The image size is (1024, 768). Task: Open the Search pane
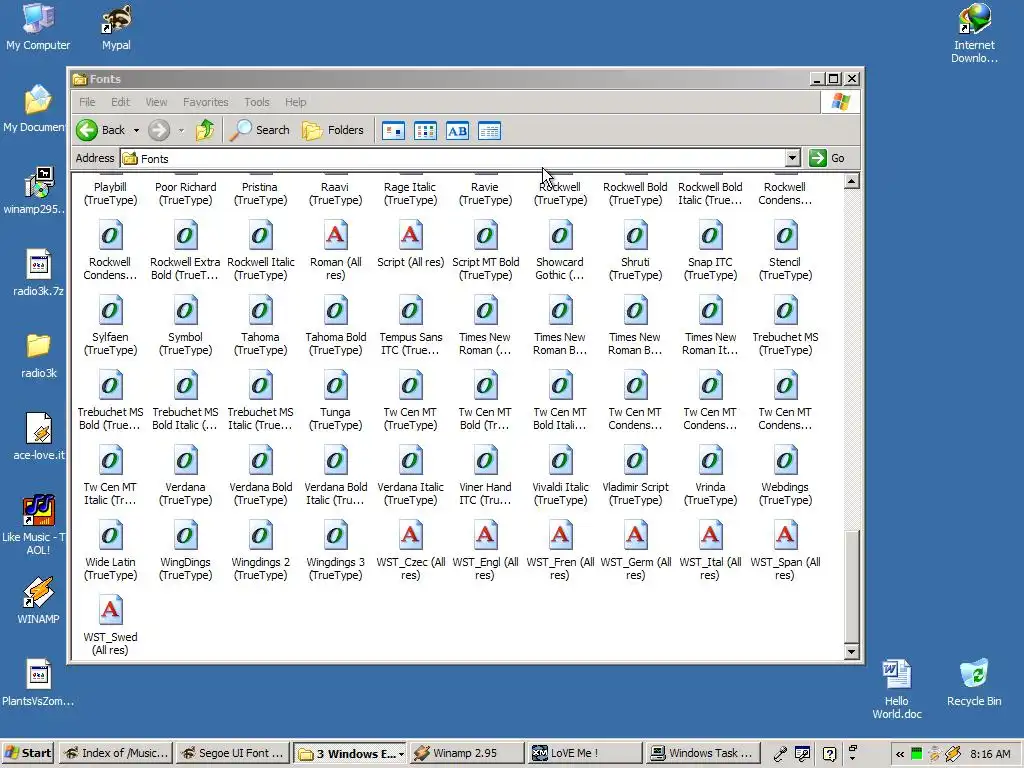(x=260, y=130)
